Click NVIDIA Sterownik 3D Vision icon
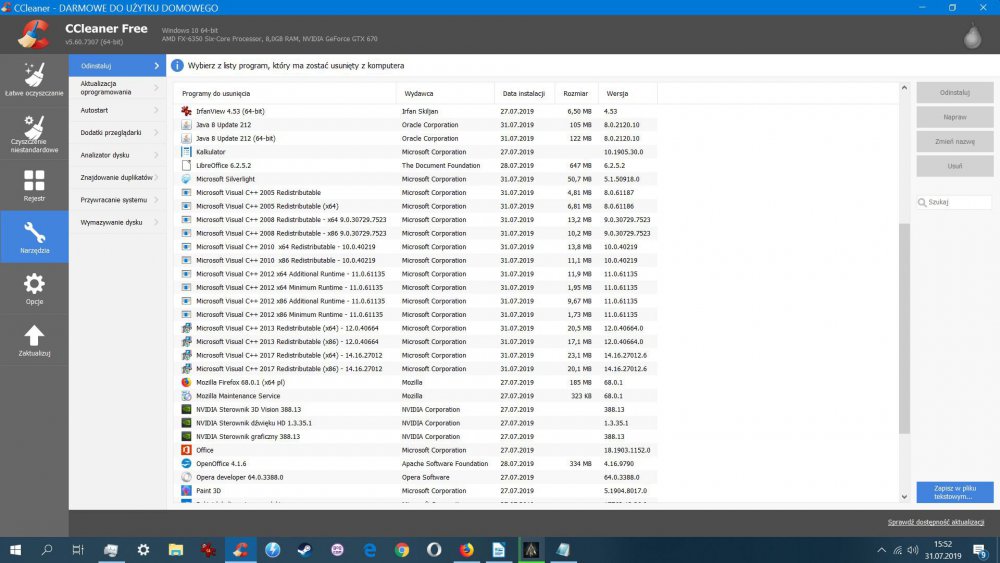Image resolution: width=1000 pixels, height=563 pixels. tap(186, 409)
